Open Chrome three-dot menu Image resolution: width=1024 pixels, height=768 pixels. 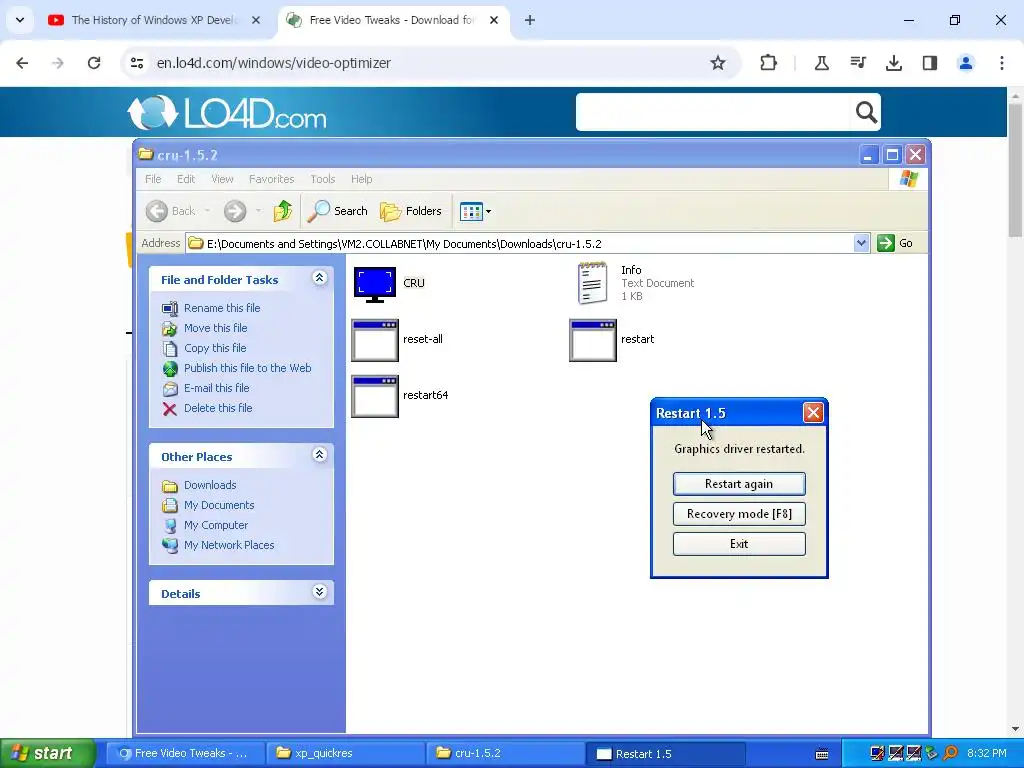pos(1002,63)
